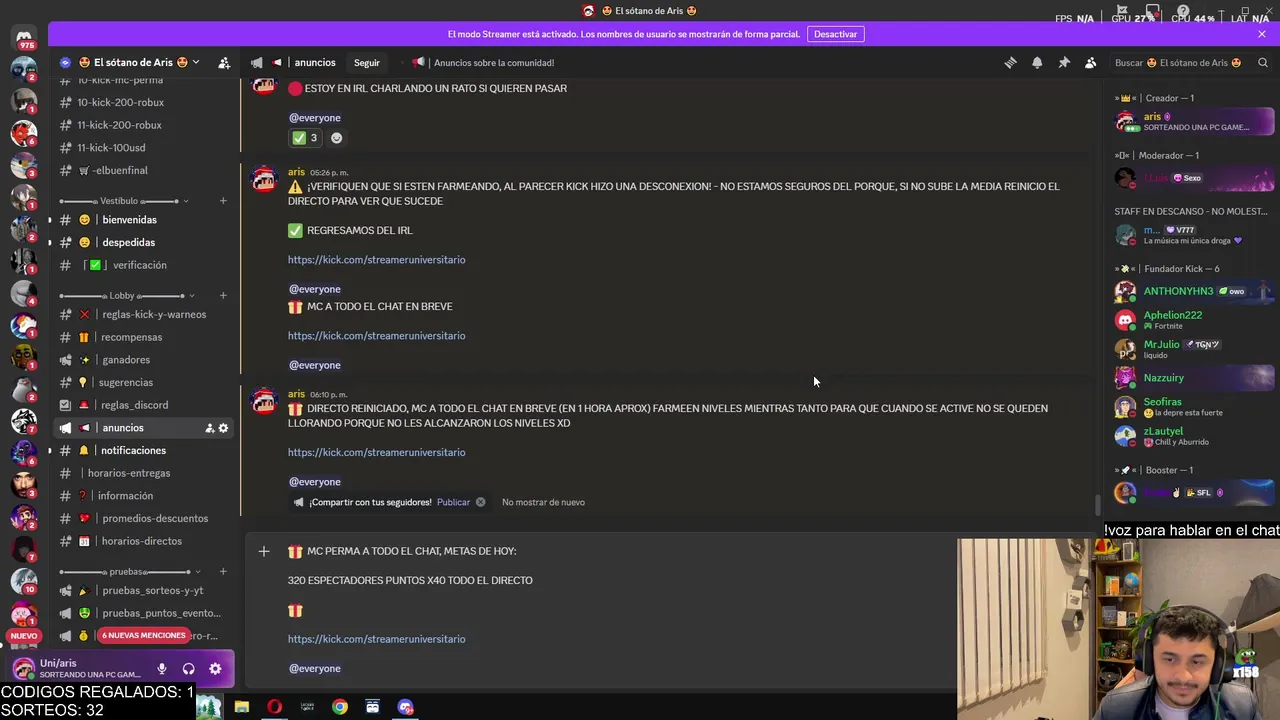The width and height of the screenshot is (1280, 720).
Task: Open anuncios channel settings gear
Action: pyautogui.click(x=223, y=428)
